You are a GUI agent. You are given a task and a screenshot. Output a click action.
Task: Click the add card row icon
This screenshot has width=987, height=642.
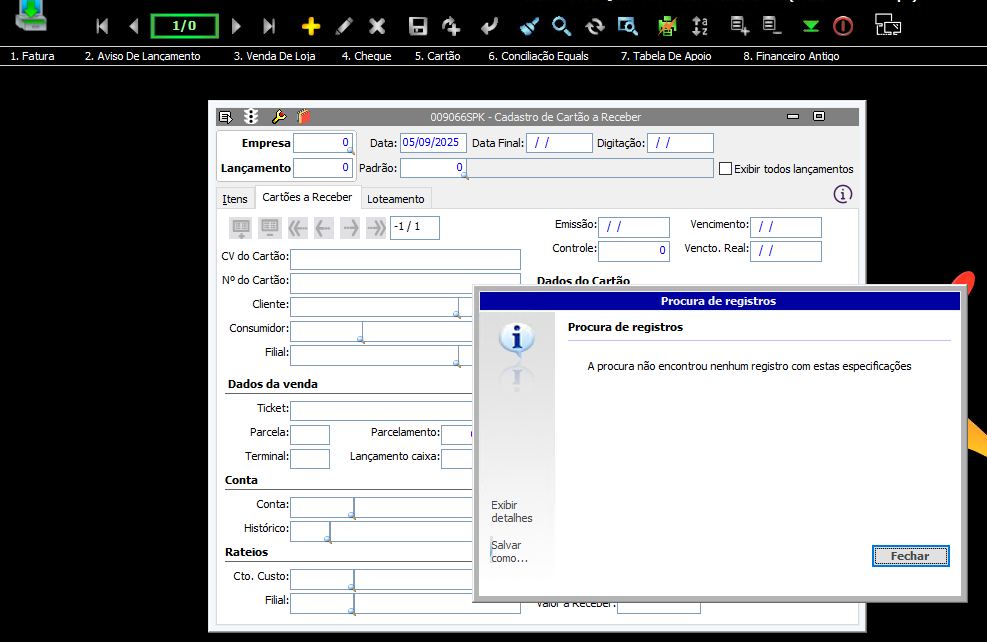(x=241, y=227)
